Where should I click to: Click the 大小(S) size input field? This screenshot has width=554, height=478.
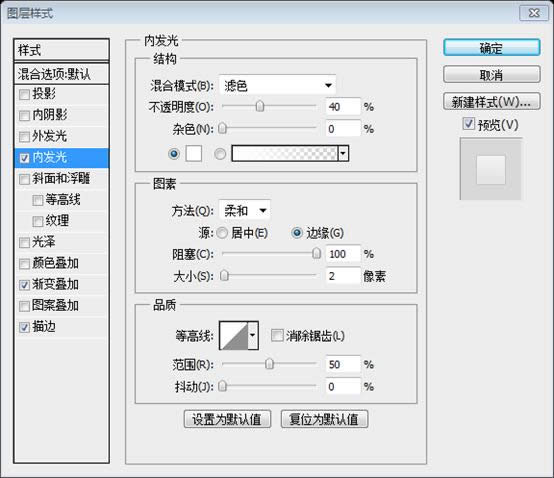(x=343, y=276)
